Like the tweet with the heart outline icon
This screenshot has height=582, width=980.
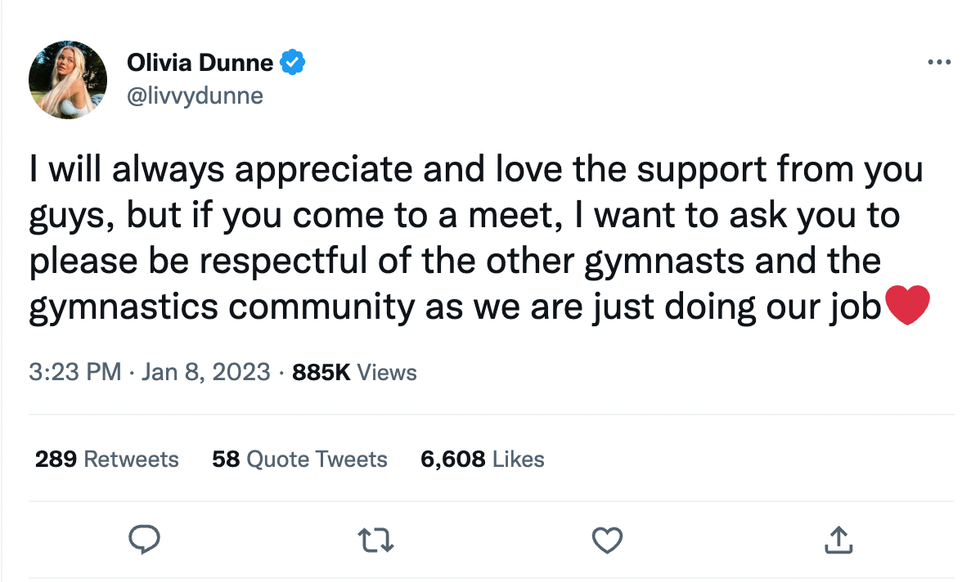[607, 541]
